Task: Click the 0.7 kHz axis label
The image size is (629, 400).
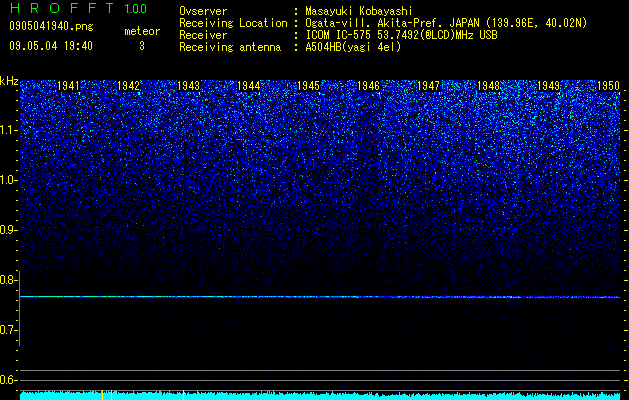Action: tap(8, 330)
